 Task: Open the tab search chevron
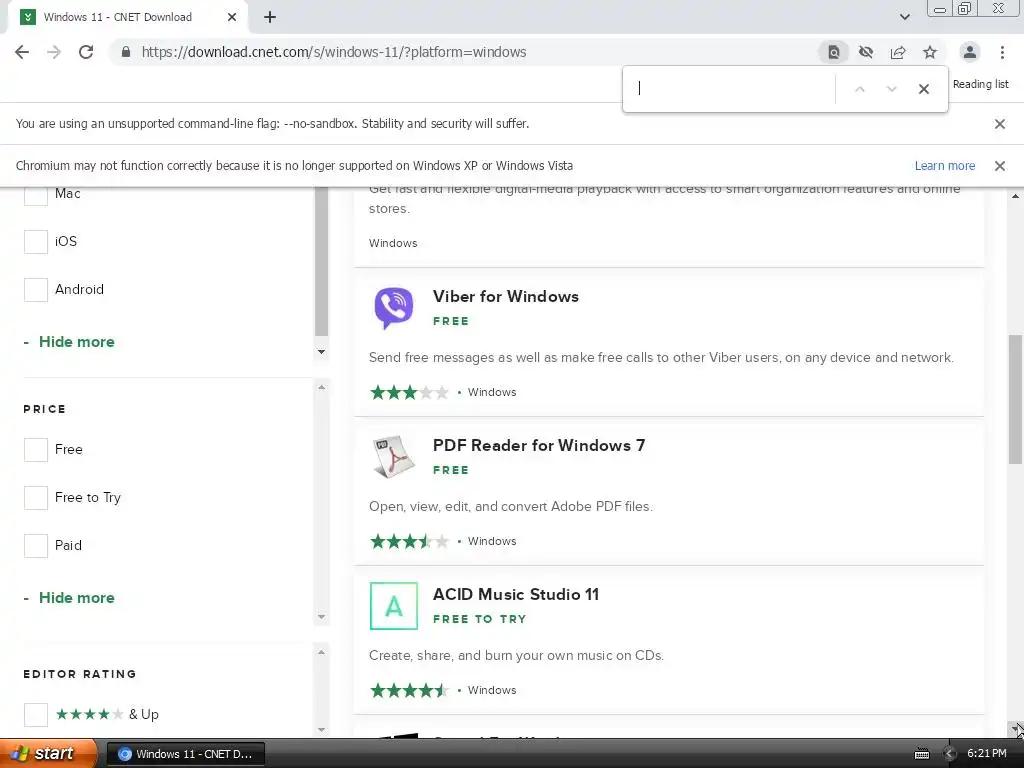(904, 17)
